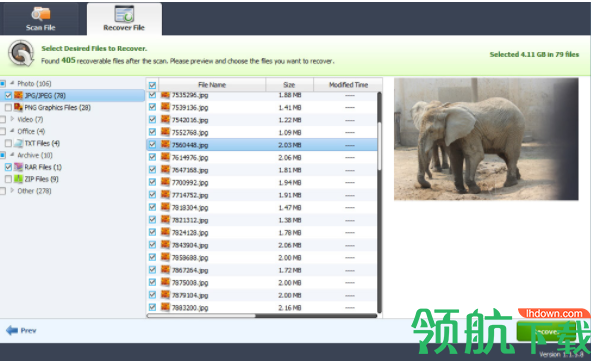
Task: Click the file icon of 7700992.jpg
Action: click(x=165, y=182)
